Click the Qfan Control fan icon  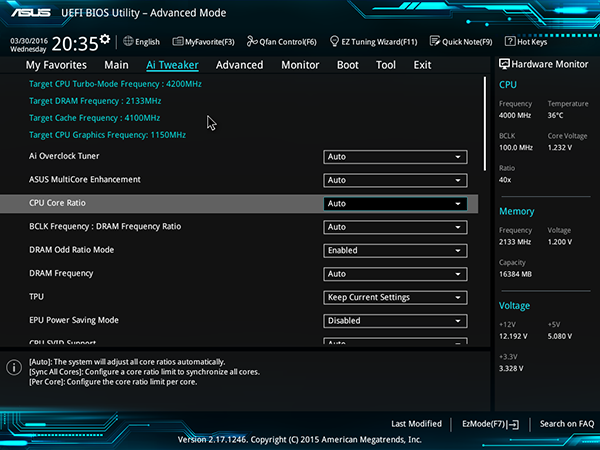[x=252, y=41]
